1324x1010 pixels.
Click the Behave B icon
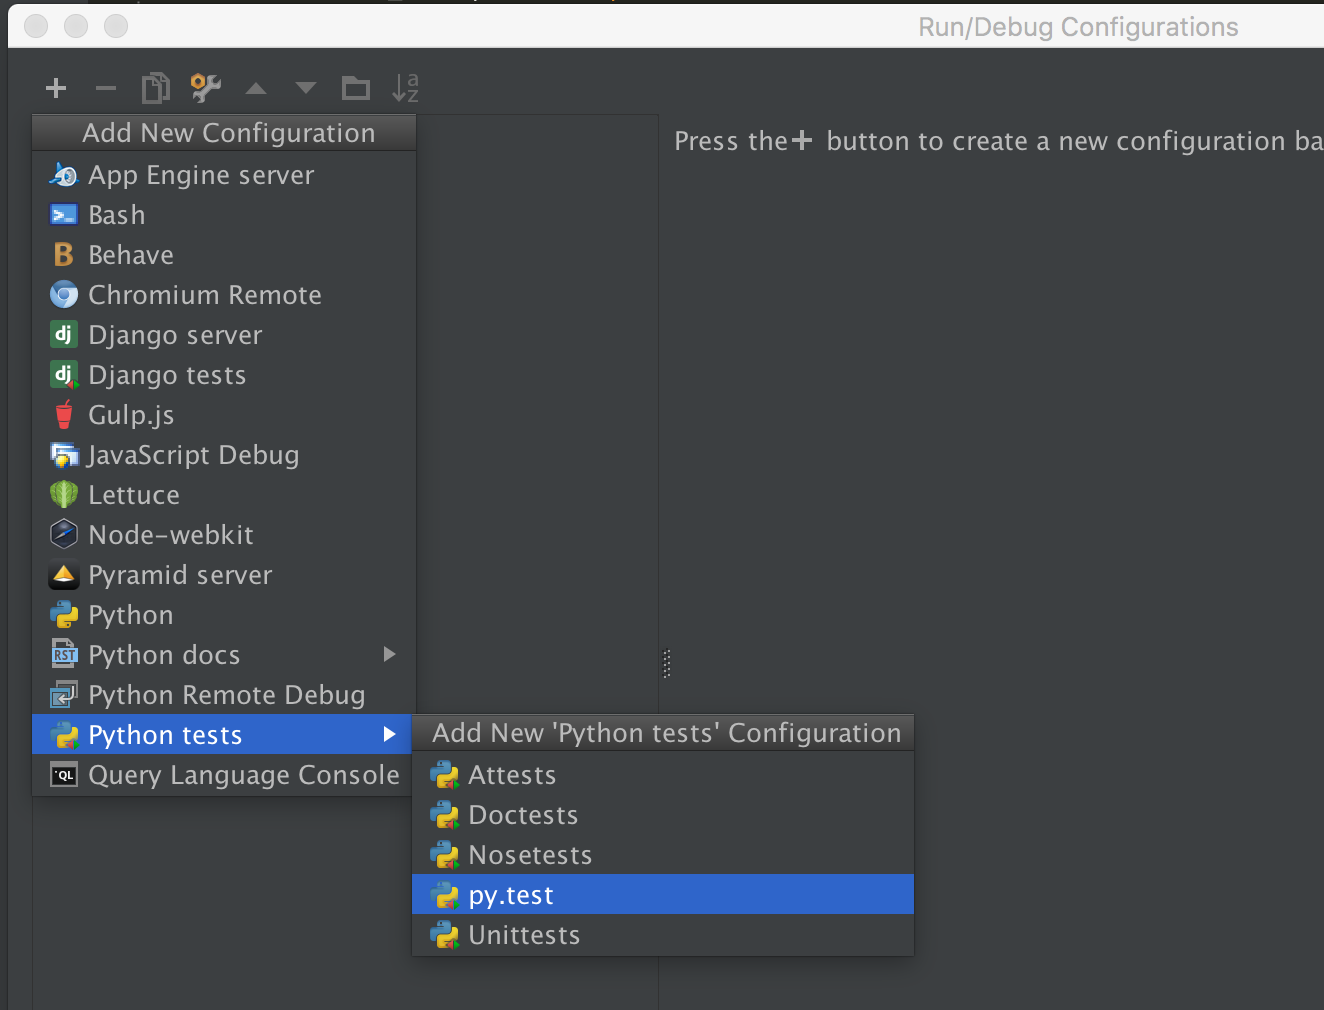click(x=64, y=255)
